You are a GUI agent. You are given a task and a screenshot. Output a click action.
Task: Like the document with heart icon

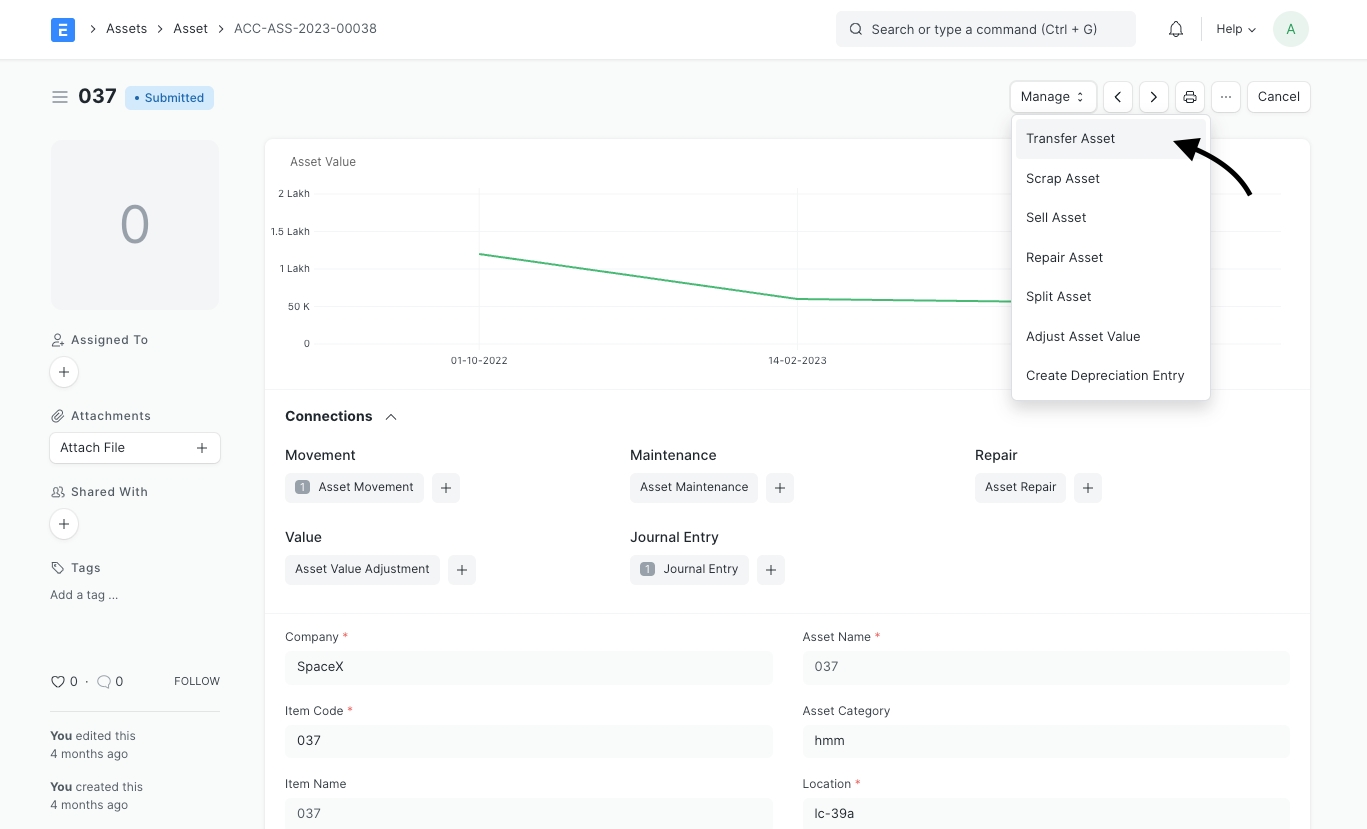tap(58, 681)
